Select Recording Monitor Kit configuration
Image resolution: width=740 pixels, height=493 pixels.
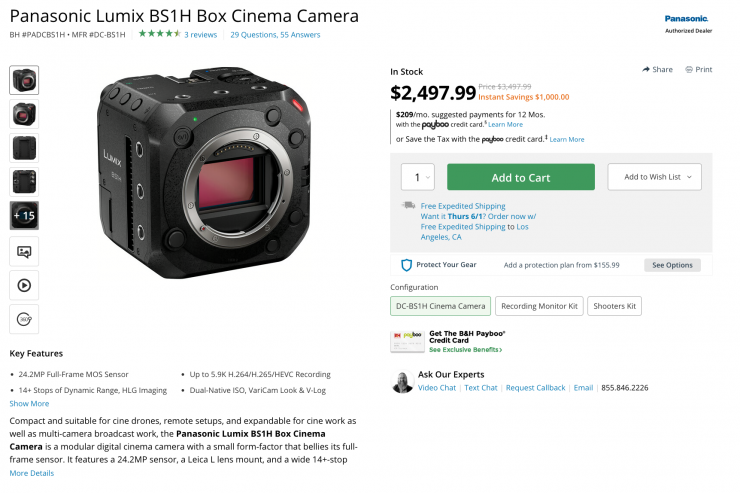(539, 306)
